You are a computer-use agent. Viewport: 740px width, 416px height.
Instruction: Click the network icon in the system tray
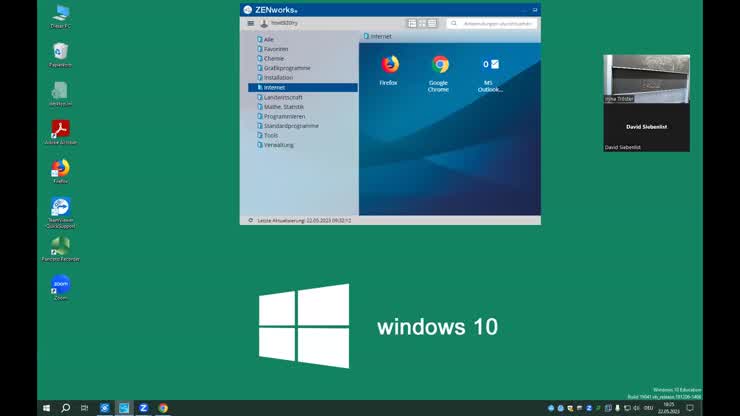[627, 408]
